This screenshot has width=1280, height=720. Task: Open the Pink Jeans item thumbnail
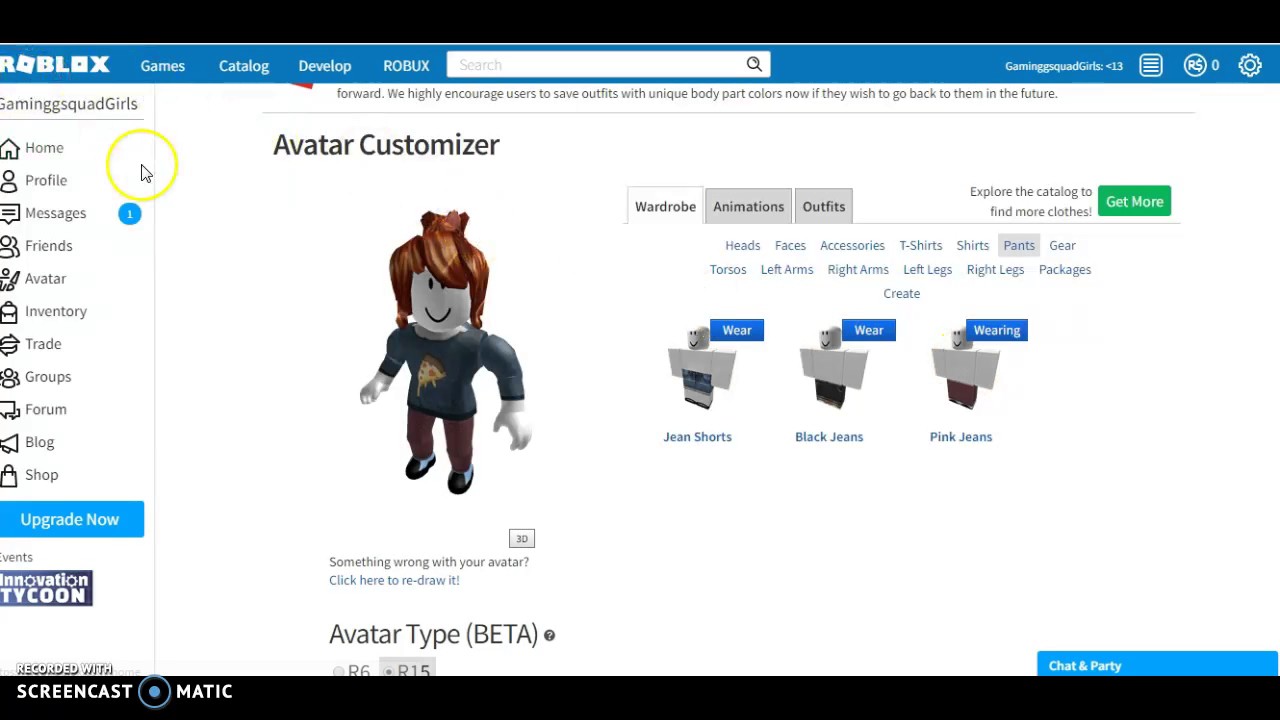963,368
